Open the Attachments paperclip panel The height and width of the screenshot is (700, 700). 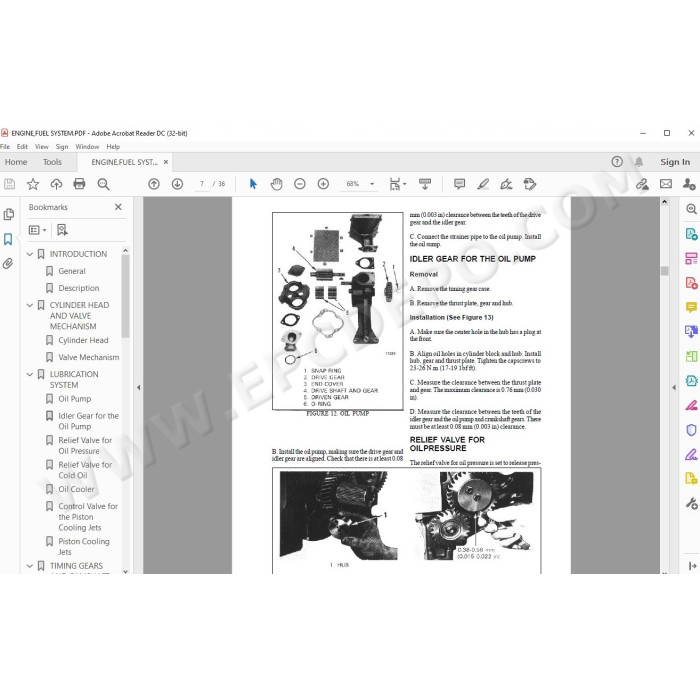(8, 263)
